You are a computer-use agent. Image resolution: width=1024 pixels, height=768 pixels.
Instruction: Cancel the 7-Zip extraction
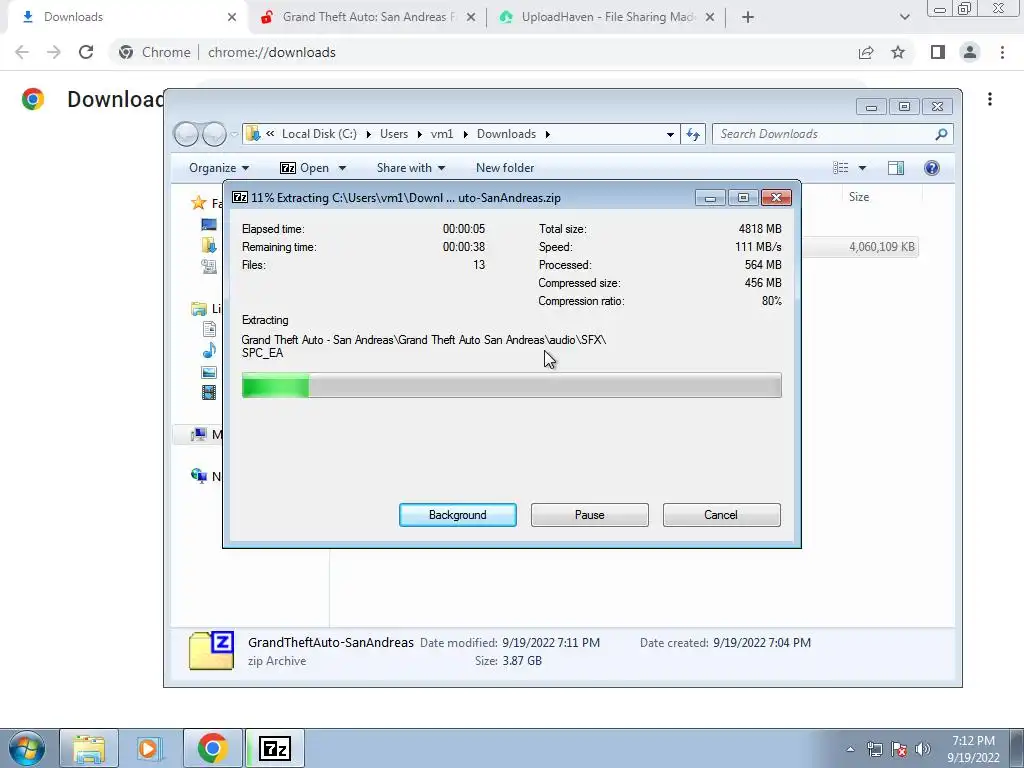pyautogui.click(x=721, y=515)
